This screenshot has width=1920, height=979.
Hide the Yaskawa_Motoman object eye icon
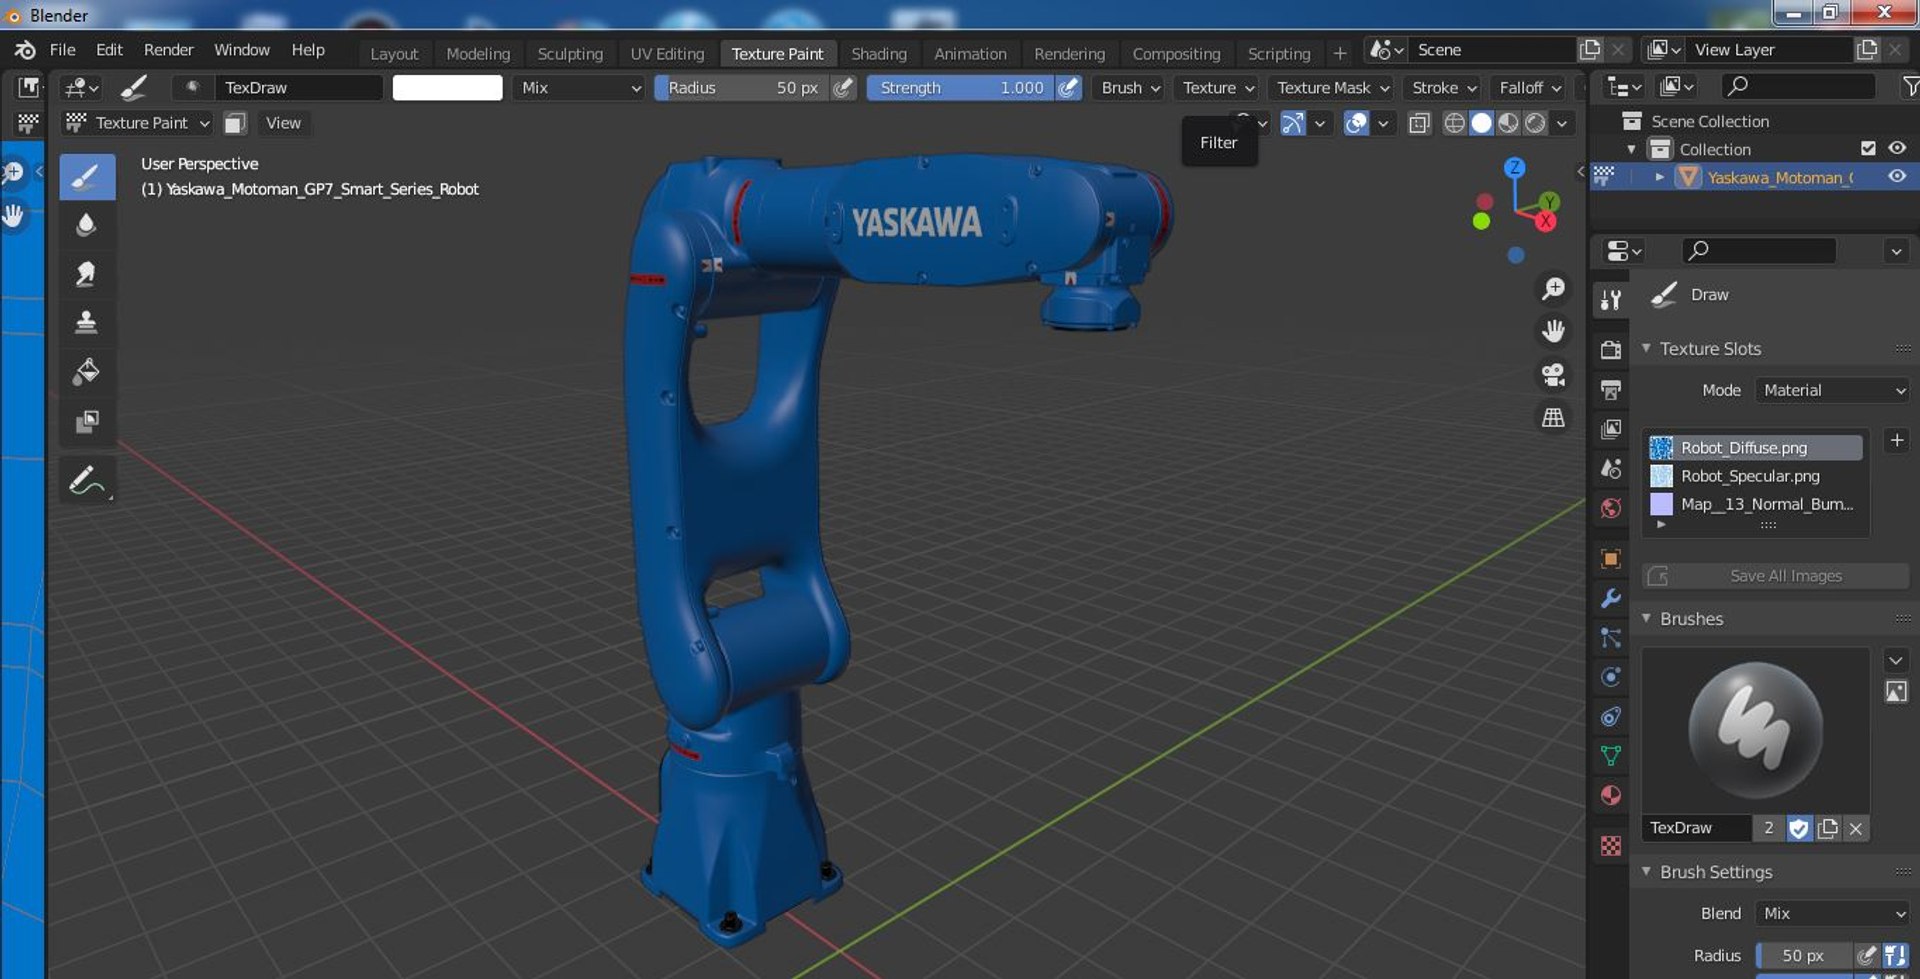click(x=1897, y=176)
